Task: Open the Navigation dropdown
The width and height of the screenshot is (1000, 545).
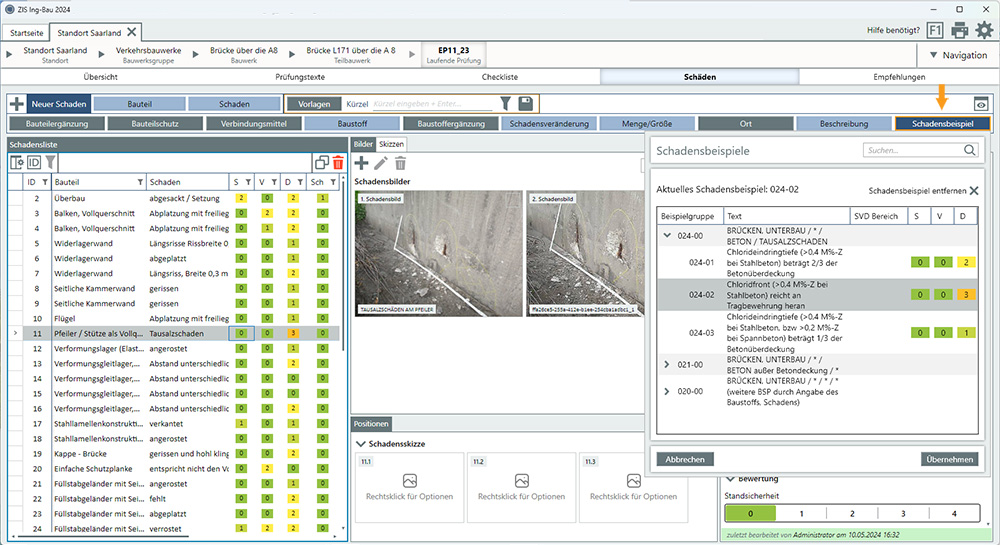Action: point(958,55)
